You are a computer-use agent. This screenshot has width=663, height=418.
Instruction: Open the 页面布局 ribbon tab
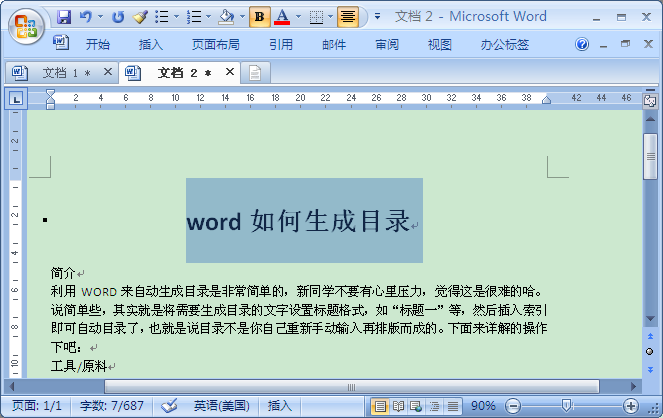[216, 44]
